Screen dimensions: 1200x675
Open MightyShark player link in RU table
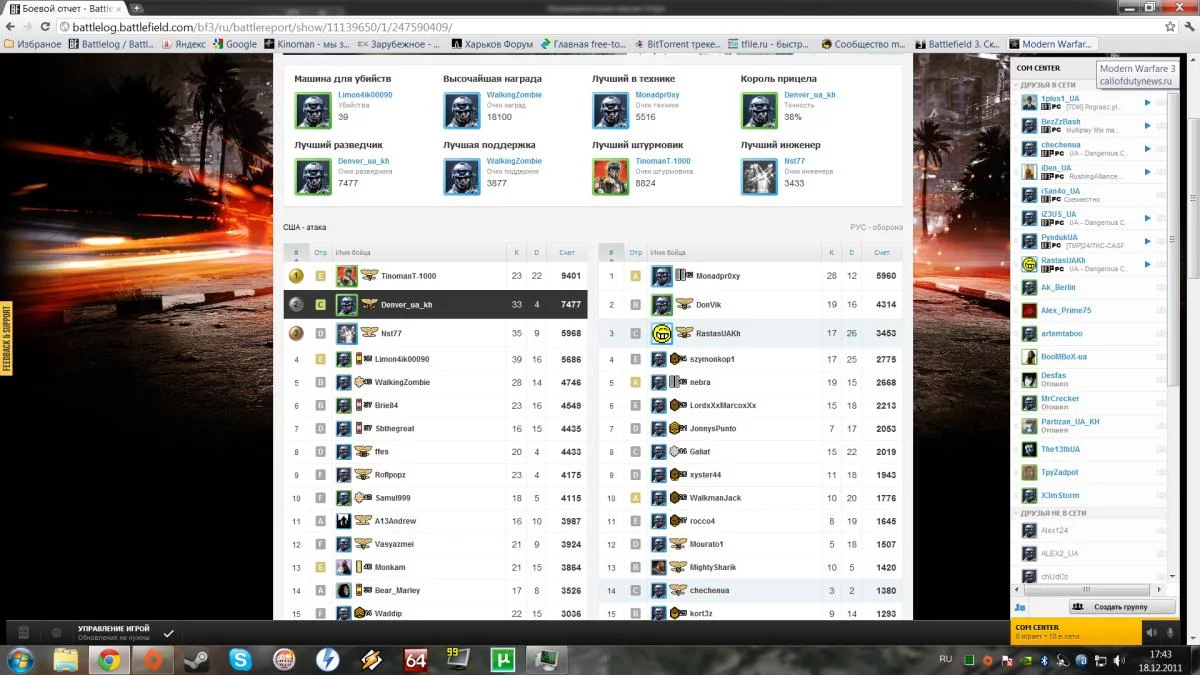point(714,567)
